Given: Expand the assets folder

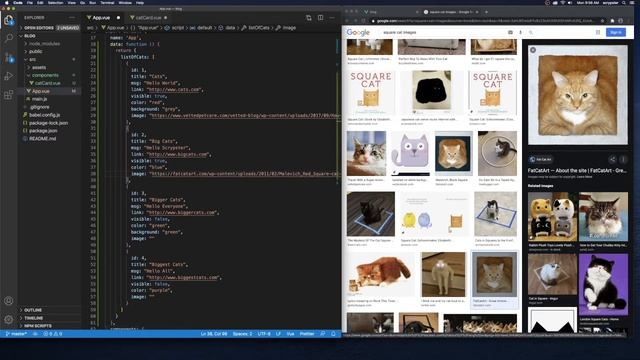Looking at the screenshot, I should click(x=39, y=67).
